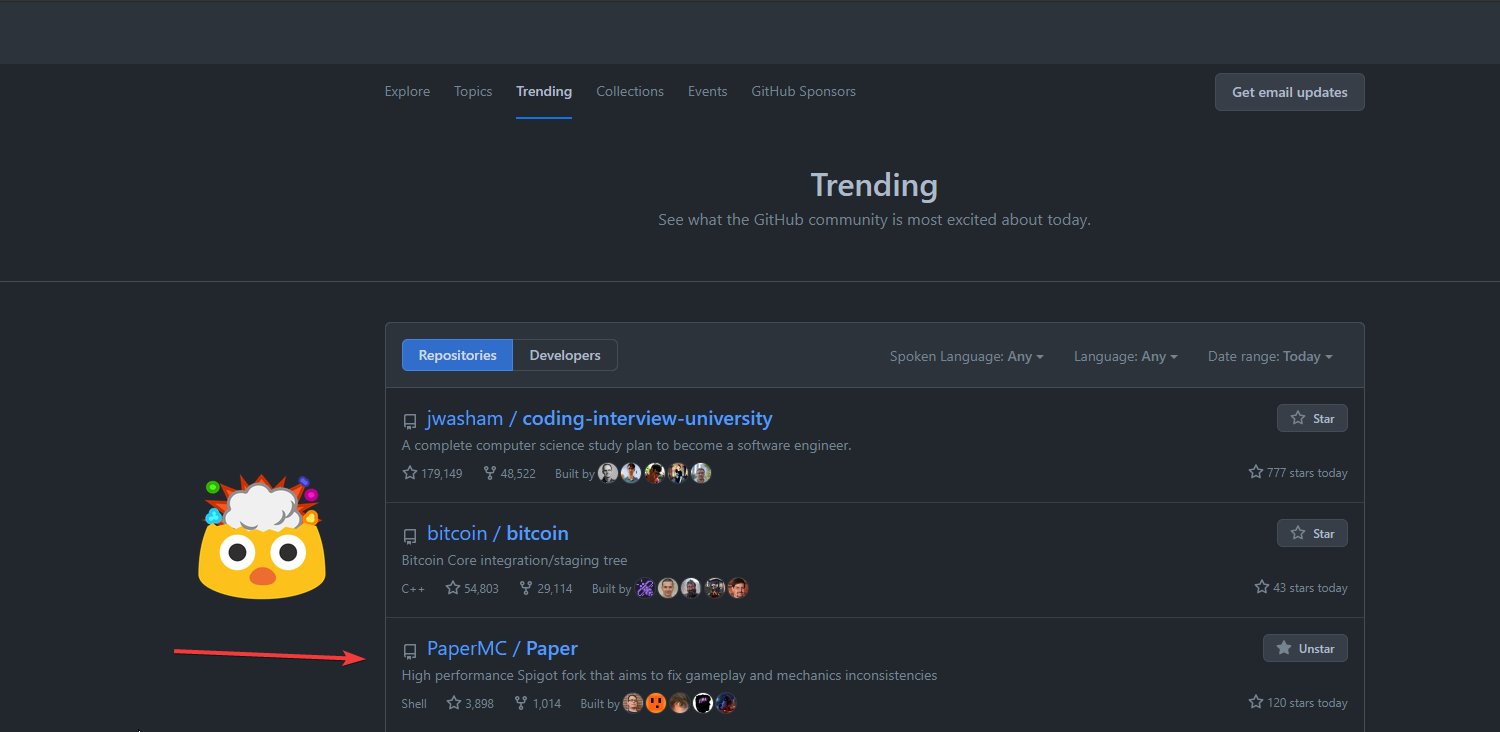This screenshot has height=732, width=1500.
Task: Open the Spoken Language filter dropdown
Action: [x=966, y=356]
